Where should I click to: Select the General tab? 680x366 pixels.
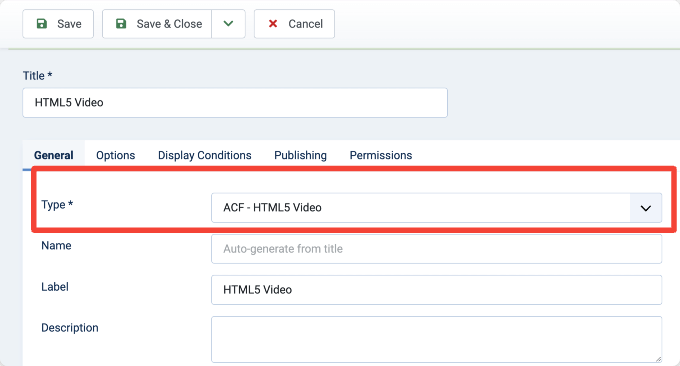(x=54, y=155)
